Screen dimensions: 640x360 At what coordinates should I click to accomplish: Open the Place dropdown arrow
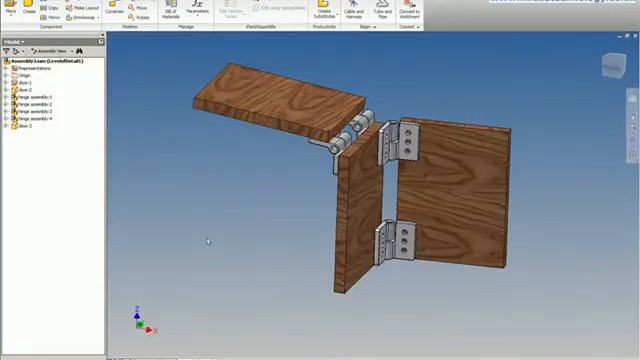pos(11,15)
